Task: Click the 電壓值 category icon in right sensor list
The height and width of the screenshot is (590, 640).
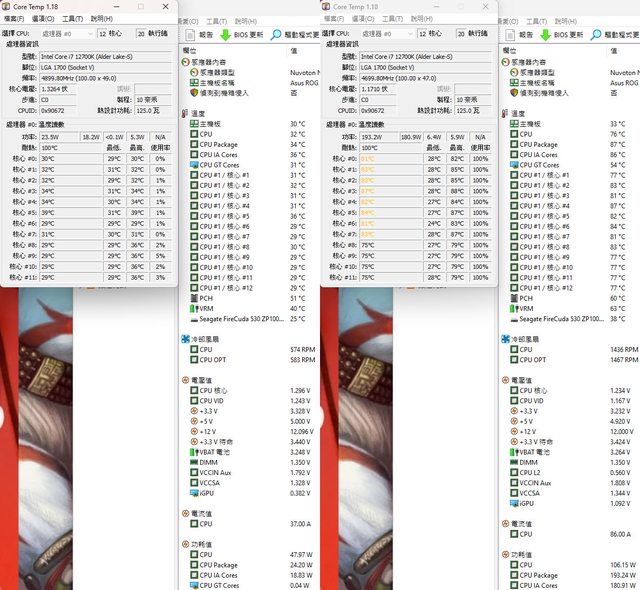Action: pyautogui.click(x=507, y=380)
